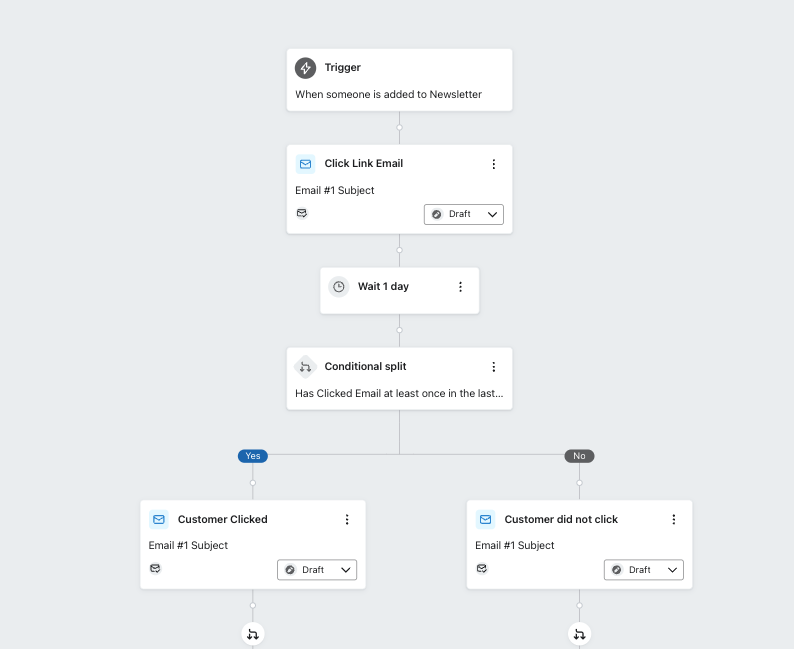Click the Wait 1 day clock icon
This screenshot has width=794, height=649.
pyautogui.click(x=339, y=287)
